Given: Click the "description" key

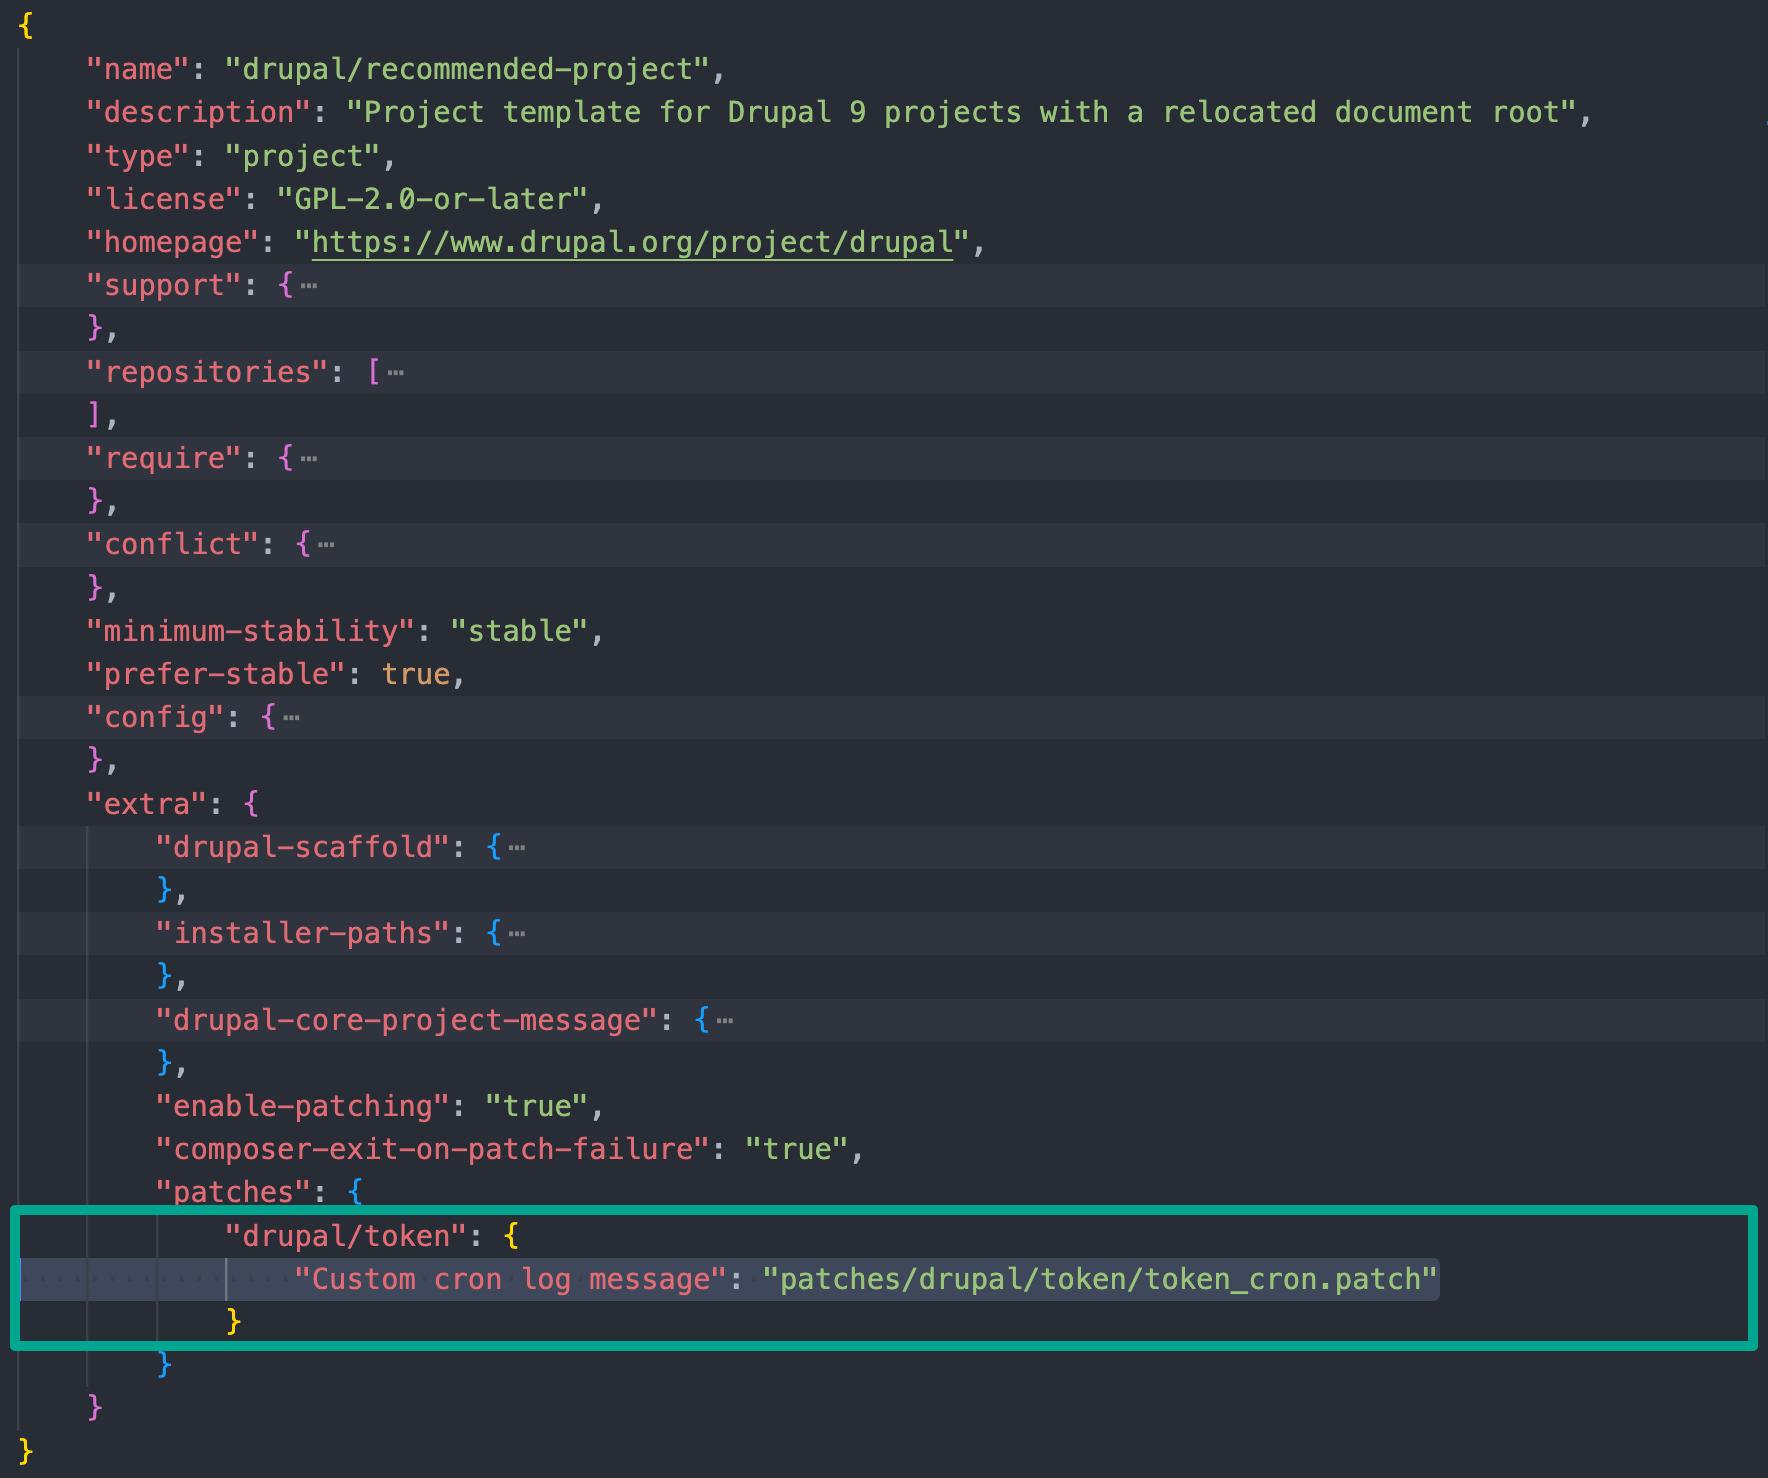Looking at the screenshot, I should [198, 112].
